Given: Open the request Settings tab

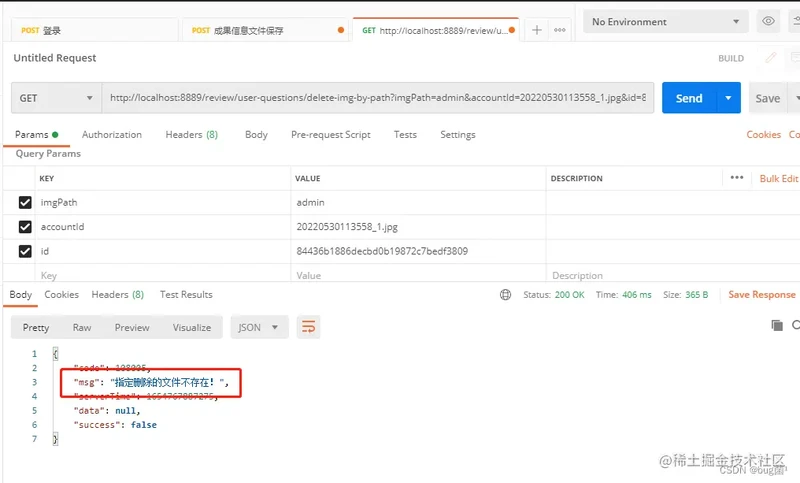Looking at the screenshot, I should click(458, 135).
